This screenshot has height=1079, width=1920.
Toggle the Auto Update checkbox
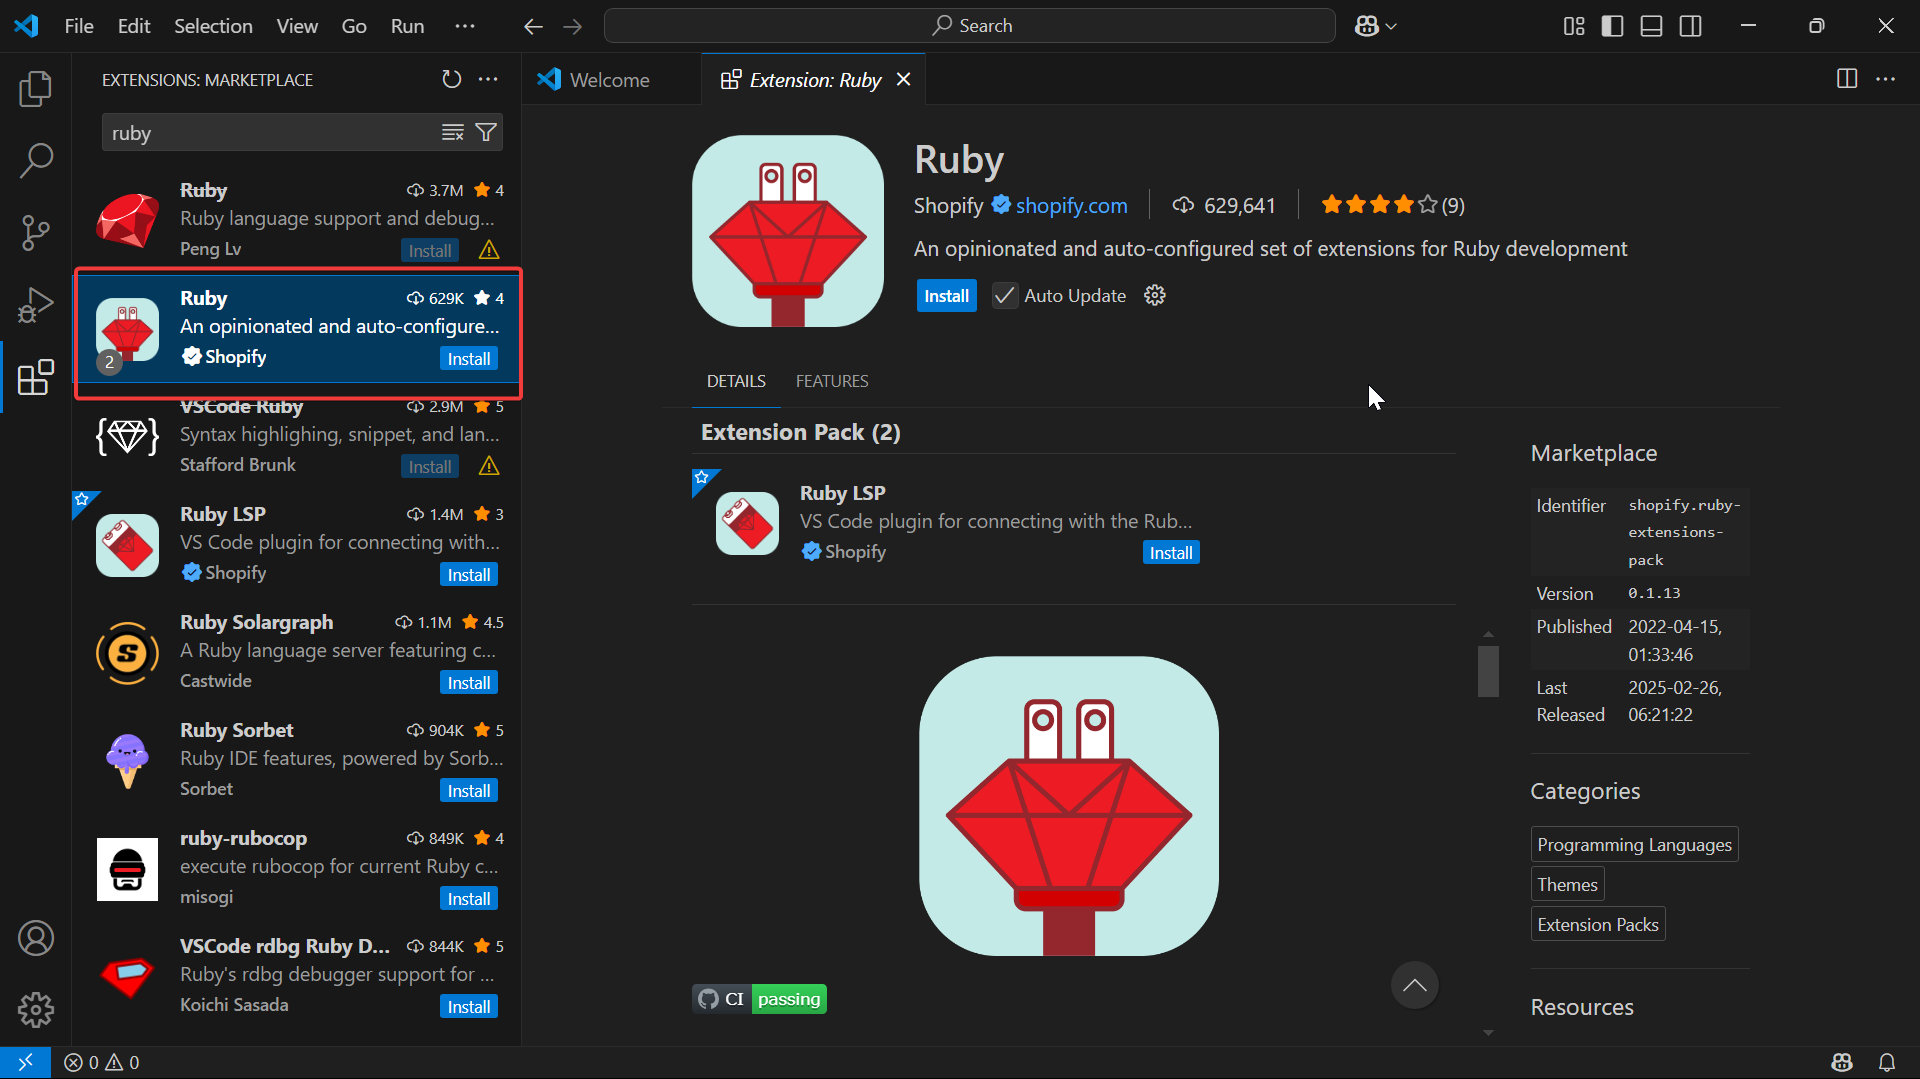1004,296
